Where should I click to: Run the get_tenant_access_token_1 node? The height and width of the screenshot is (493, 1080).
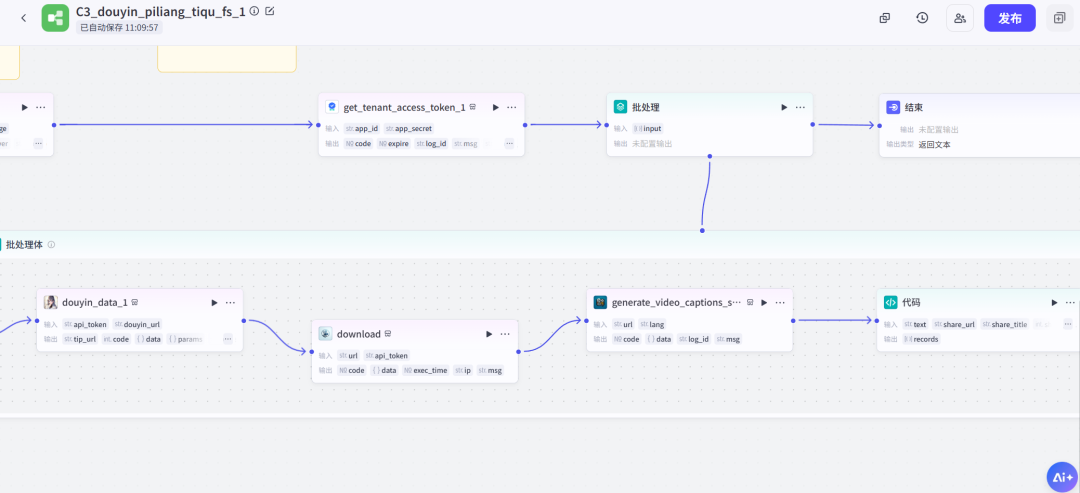[495, 107]
